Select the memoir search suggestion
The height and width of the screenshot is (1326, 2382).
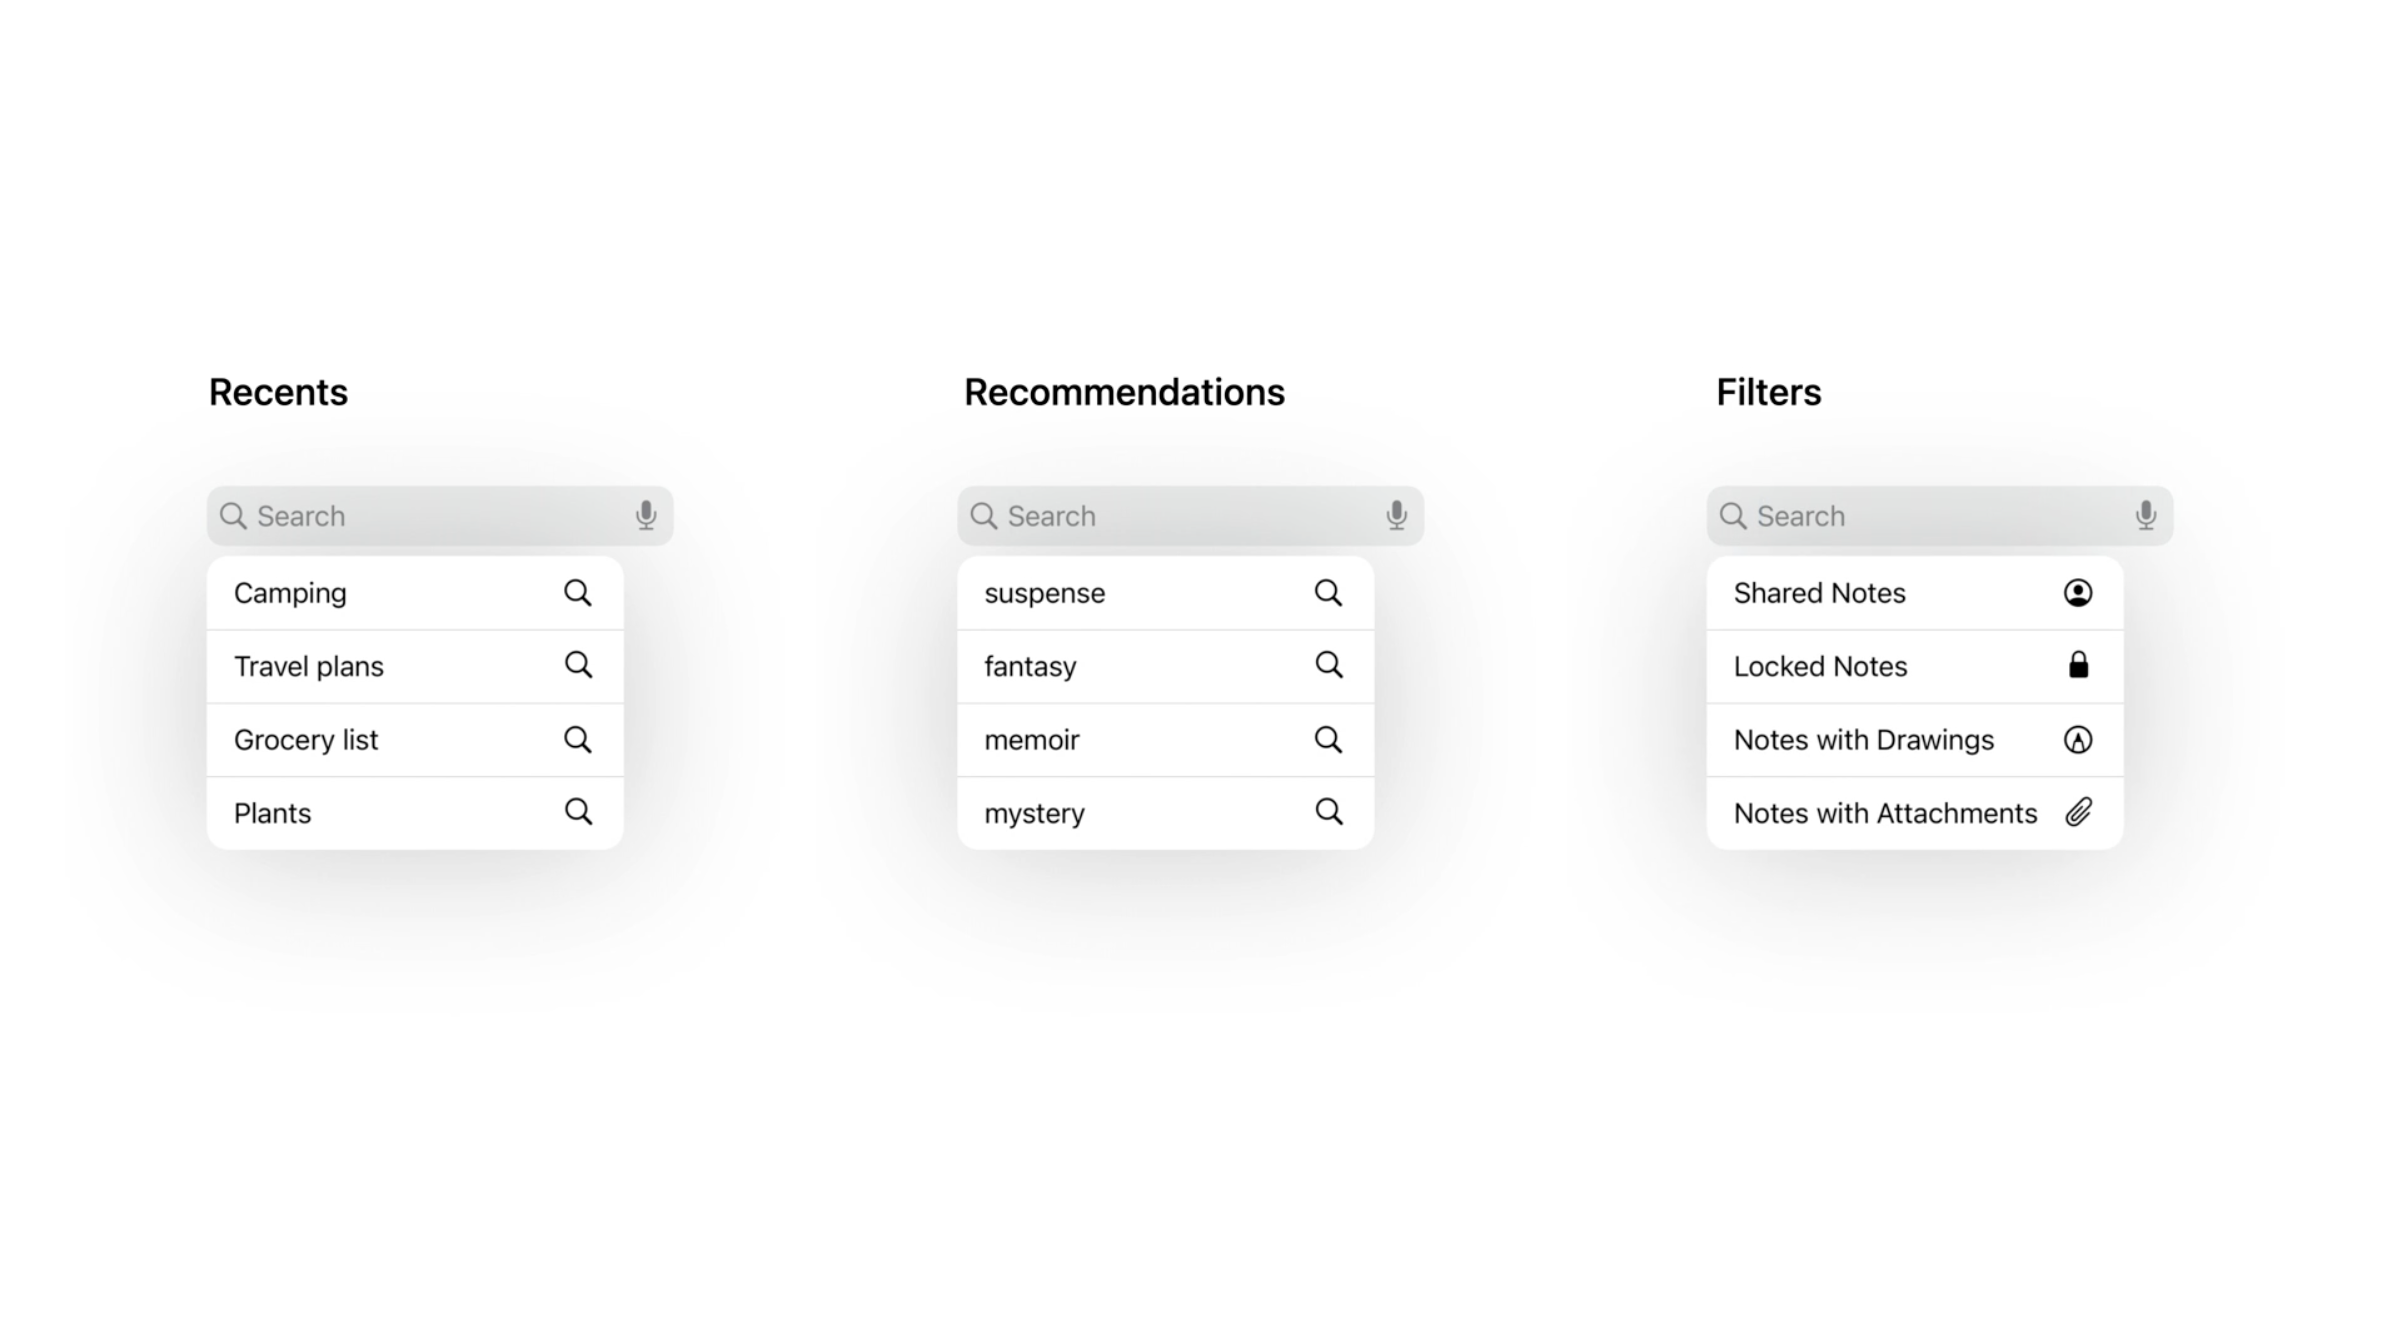point(1031,740)
